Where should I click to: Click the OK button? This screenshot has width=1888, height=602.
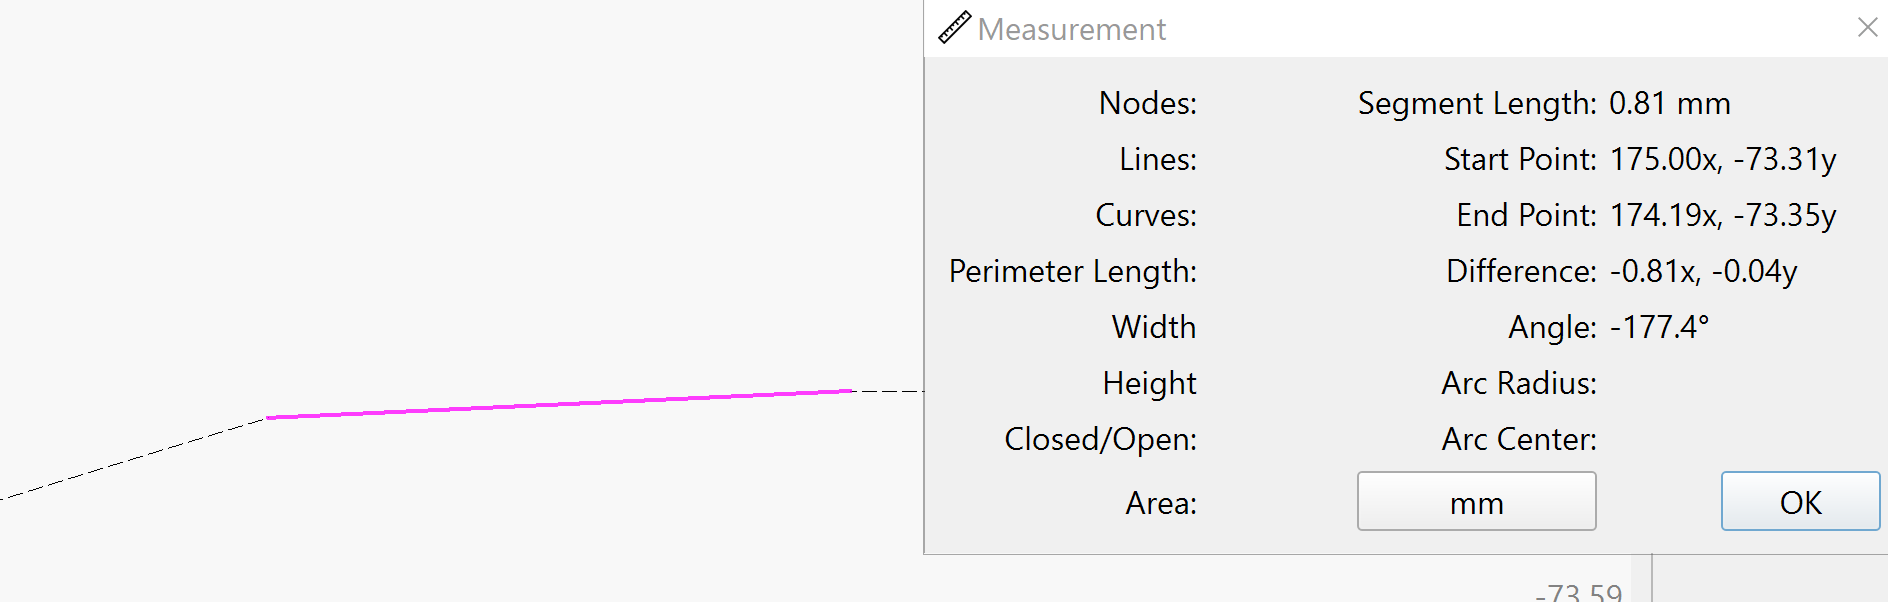click(1800, 501)
